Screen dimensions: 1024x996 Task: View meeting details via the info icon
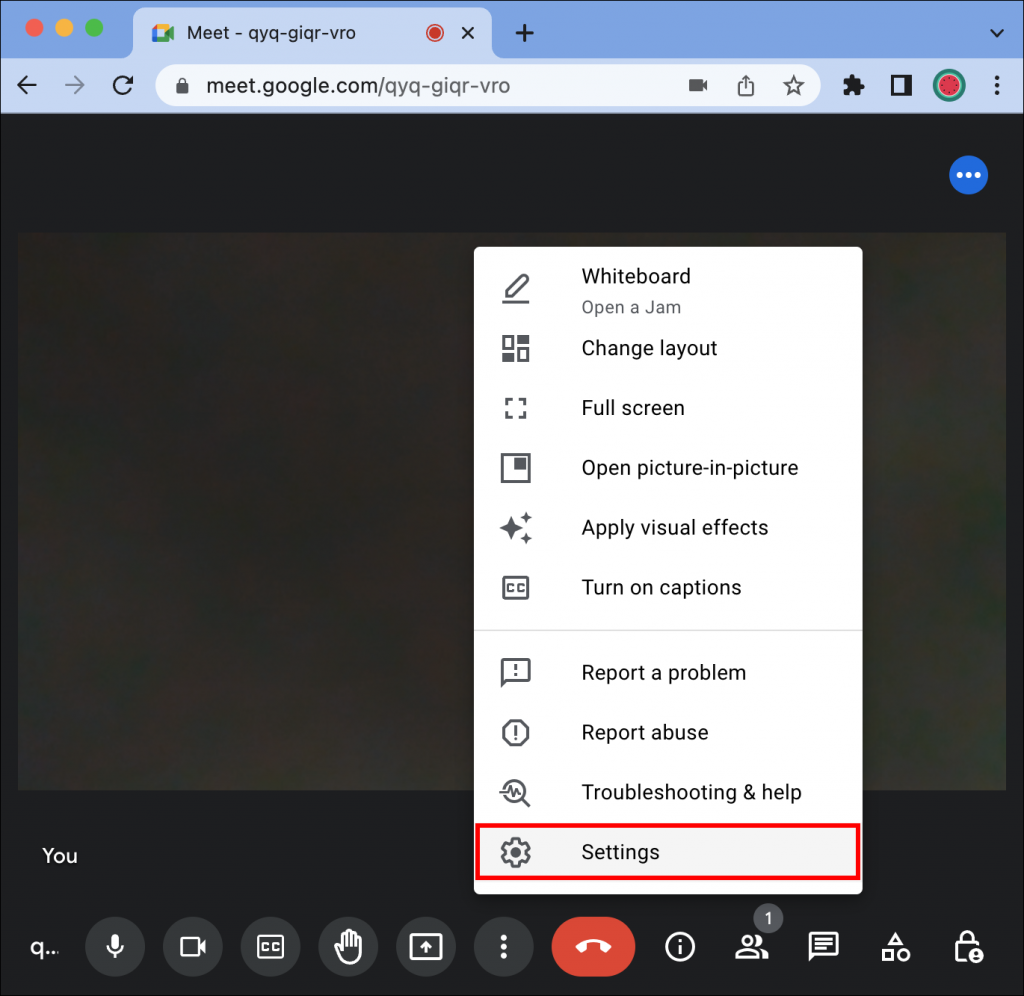[x=680, y=947]
